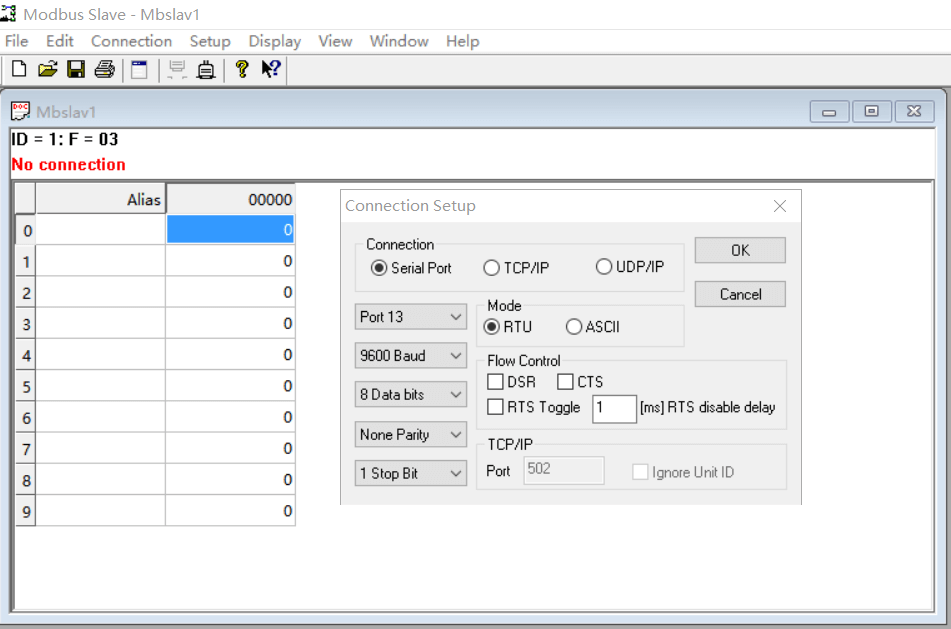Maximize the Mbslav1 child window
Screen dimensions: 951x629
pyautogui.click(x=872, y=112)
